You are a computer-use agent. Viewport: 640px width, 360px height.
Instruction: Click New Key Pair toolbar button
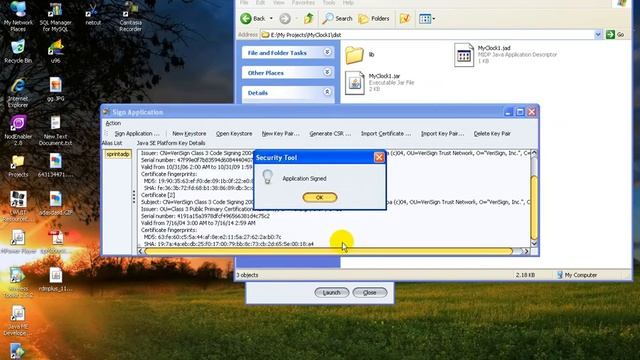pyautogui.click(x=280, y=133)
